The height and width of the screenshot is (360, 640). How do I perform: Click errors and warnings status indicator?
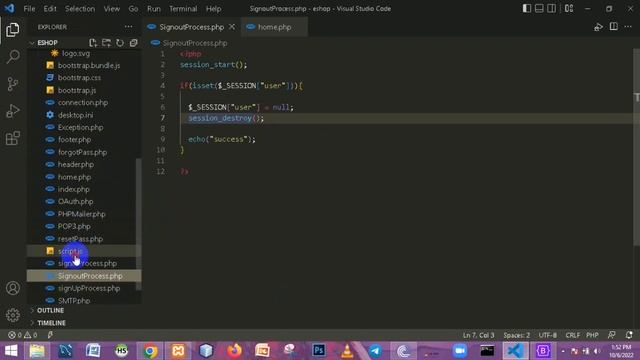coord(23,335)
